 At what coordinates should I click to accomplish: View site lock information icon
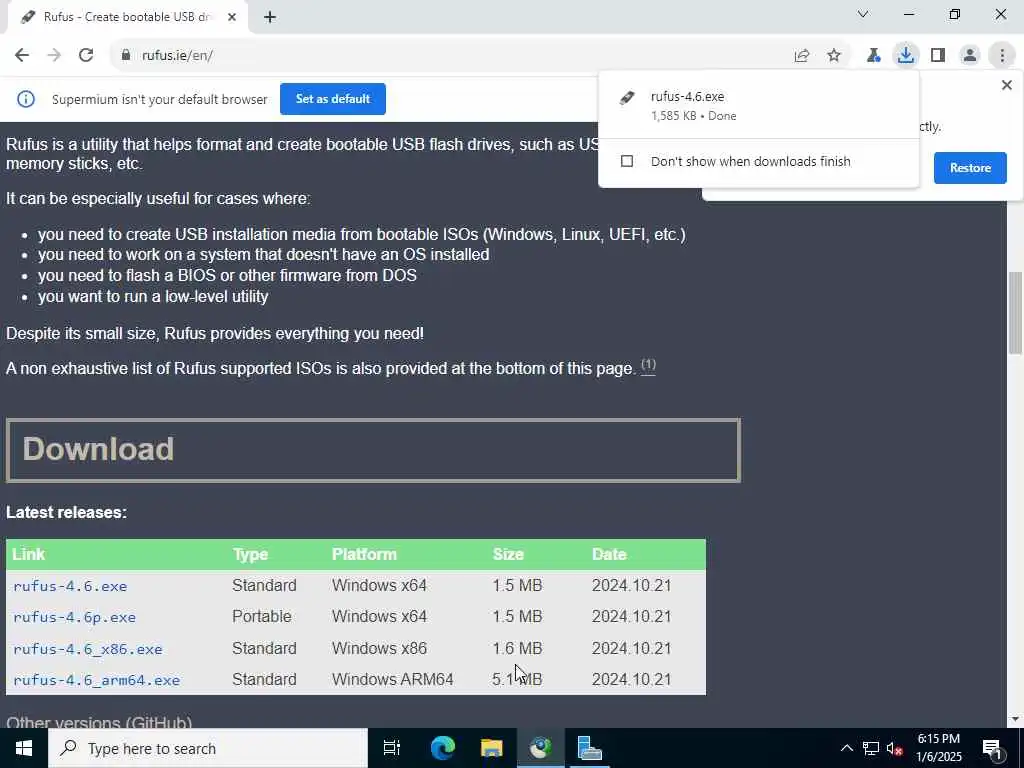(126, 56)
